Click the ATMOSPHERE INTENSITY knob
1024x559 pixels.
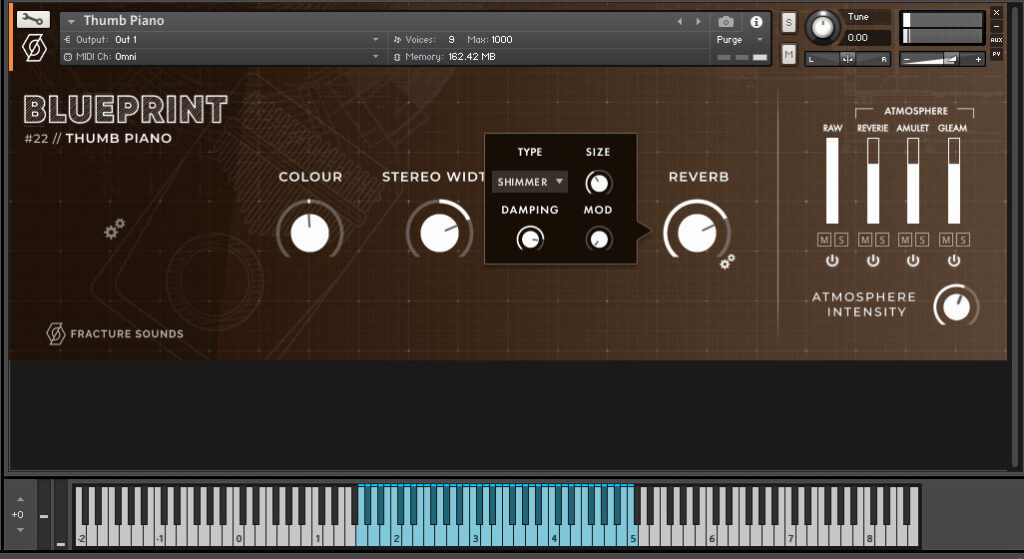pos(956,306)
